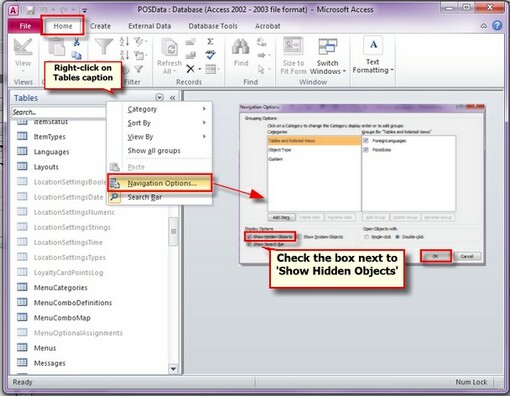510x396 pixels.
Task: Click the Refresh All icon
Action: point(169,47)
